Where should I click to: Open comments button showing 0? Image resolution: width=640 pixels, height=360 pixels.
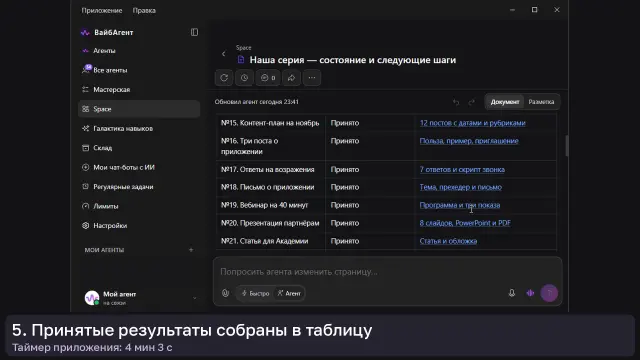(x=268, y=78)
